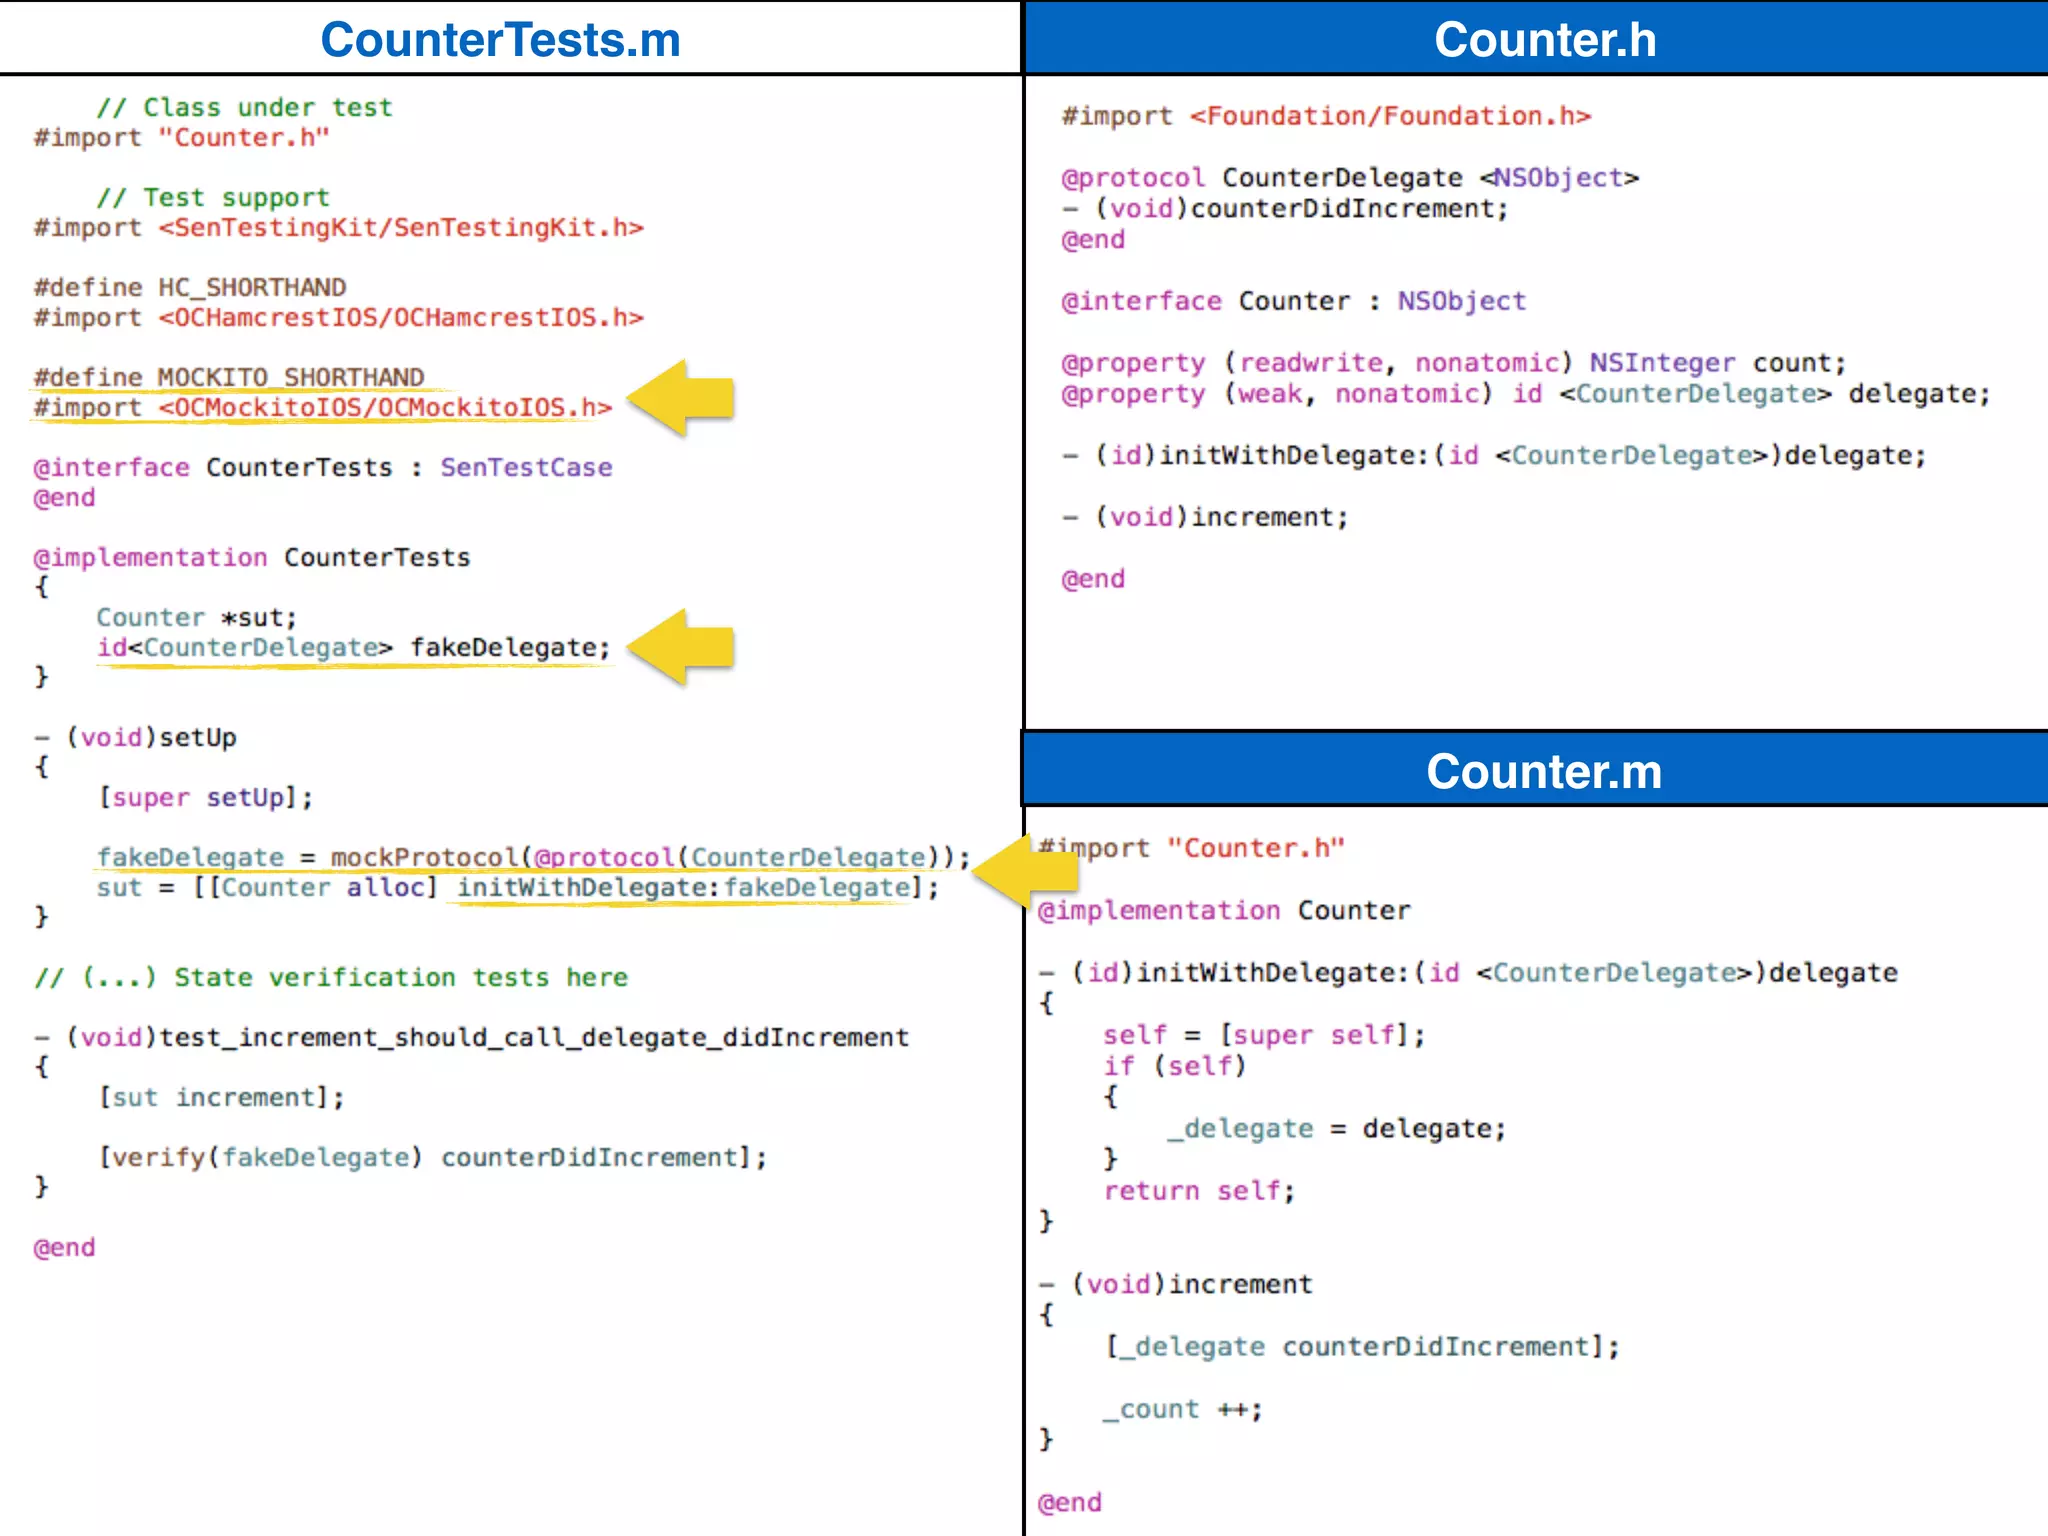Click the SenTestCase superclass name
The image size is (2048, 1536).
point(526,467)
